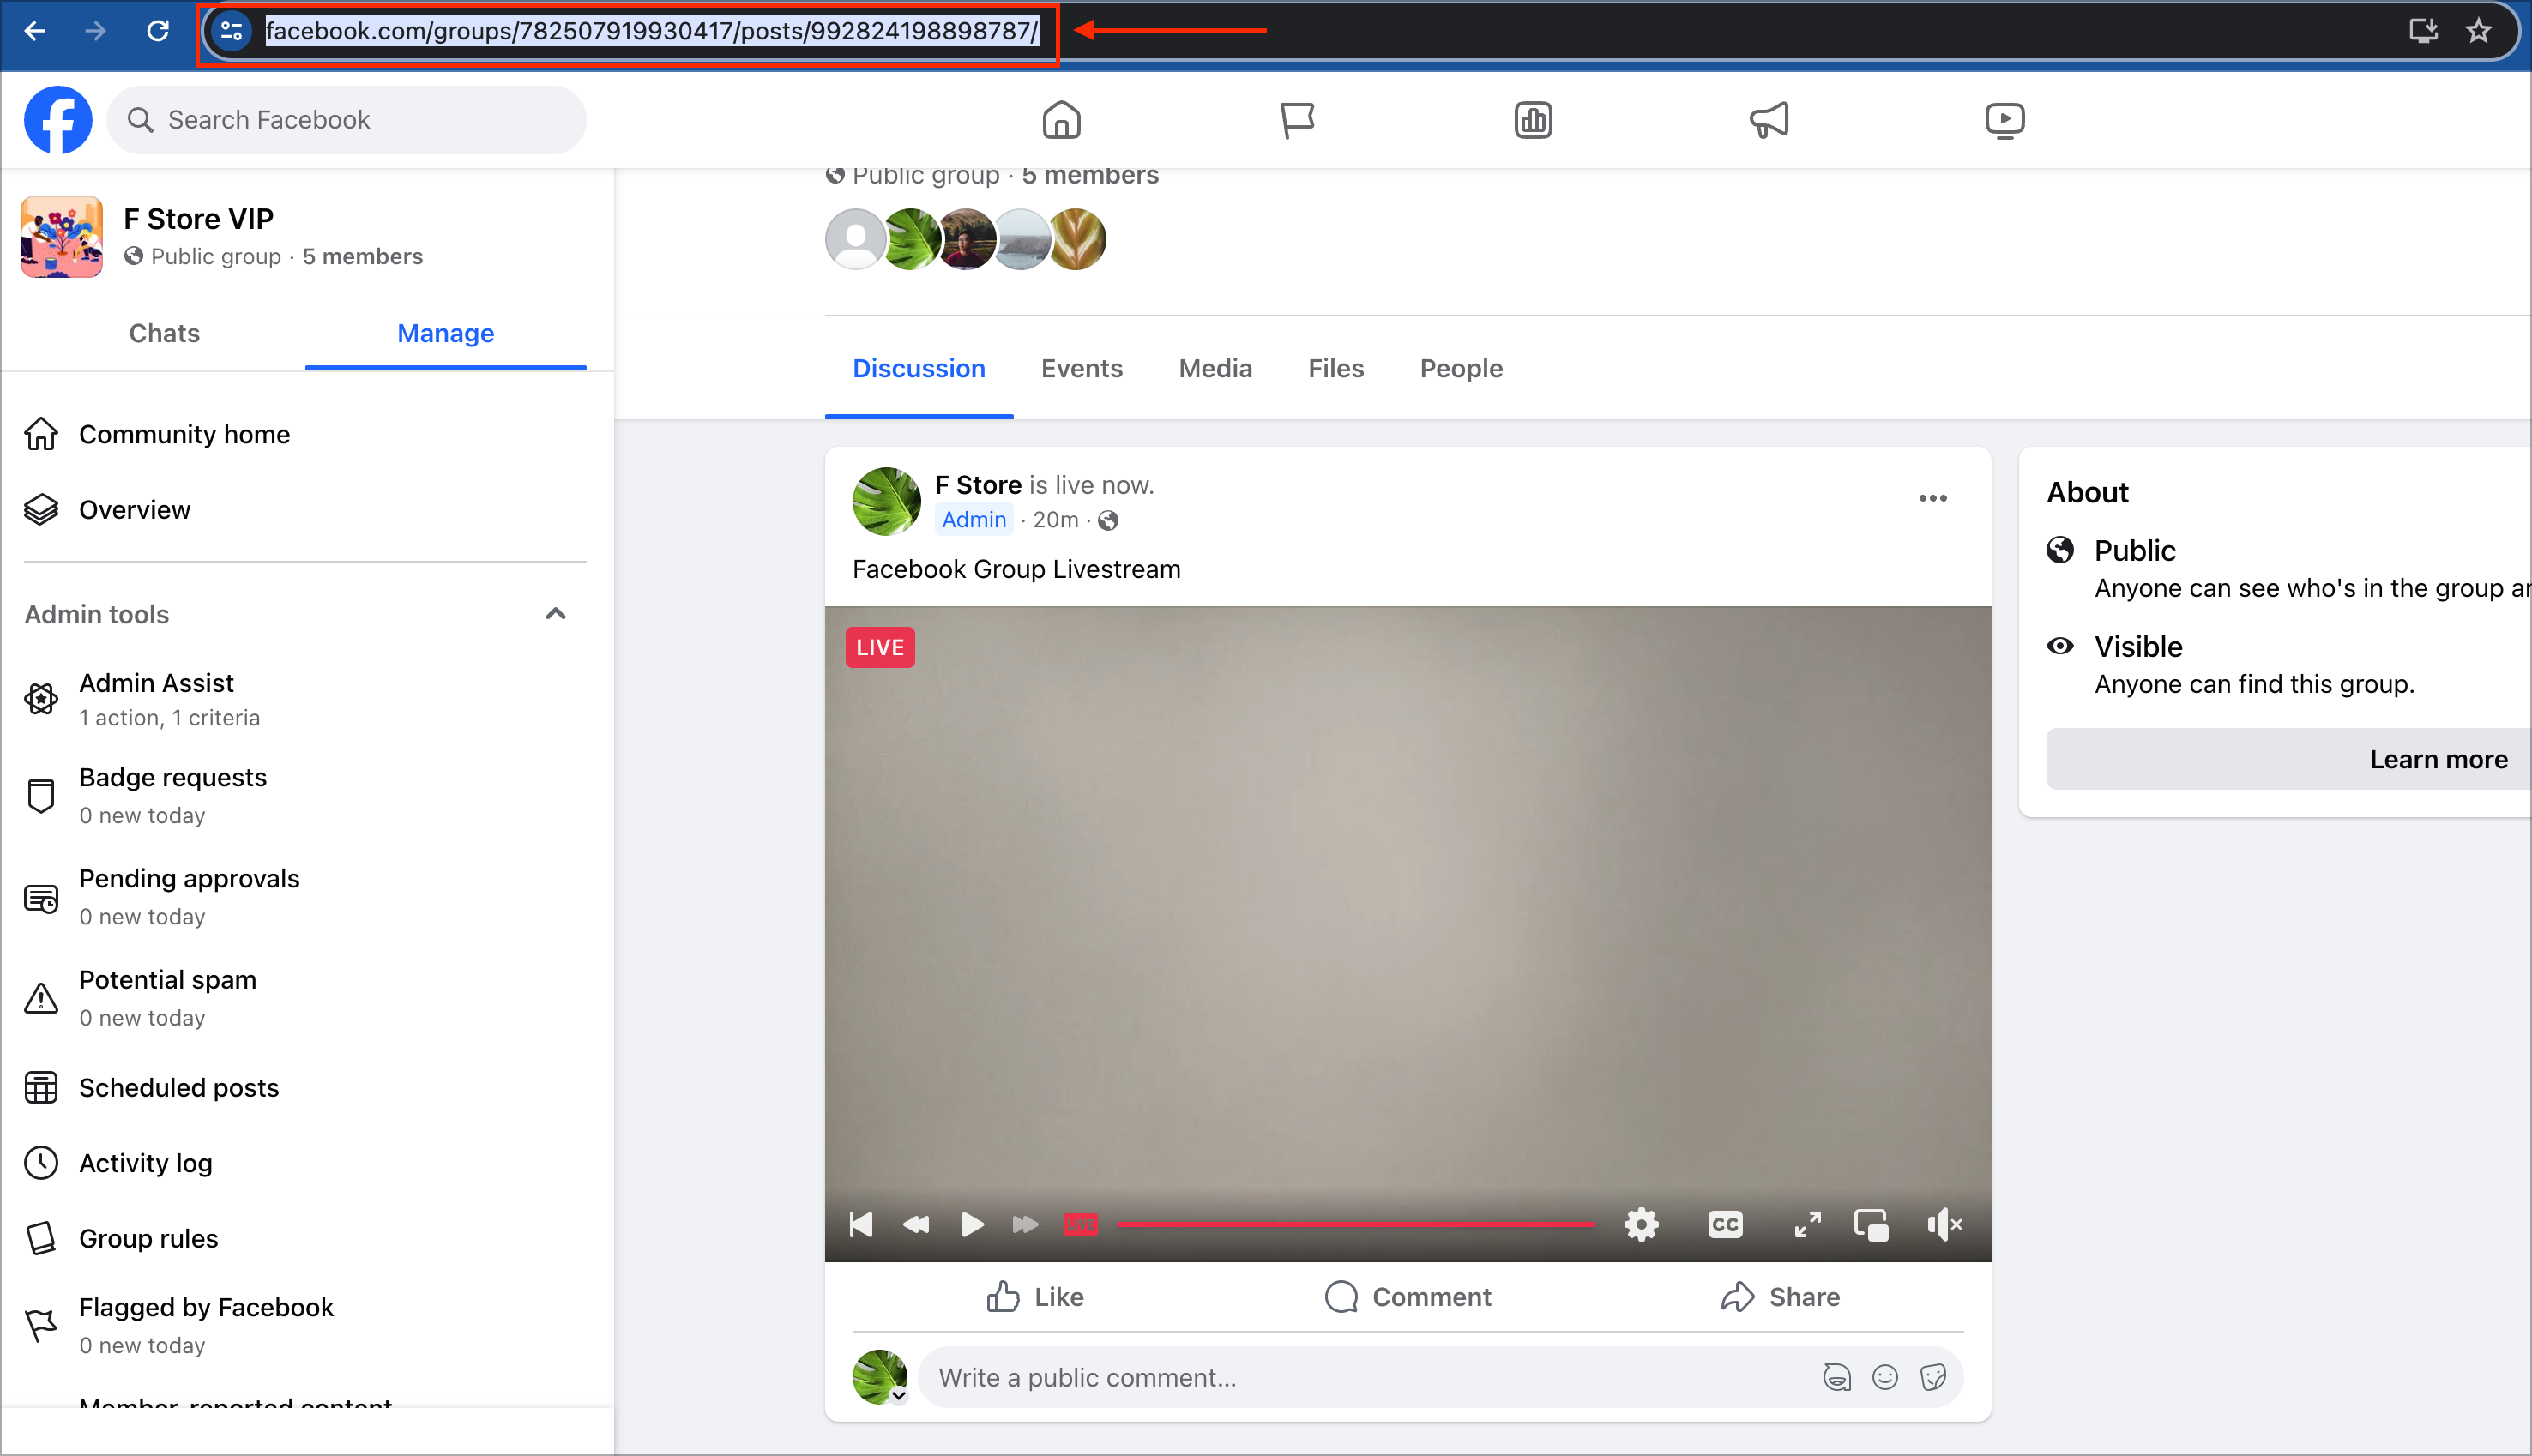Open the Chats tab in sidebar
This screenshot has width=2532, height=1456.
click(163, 333)
